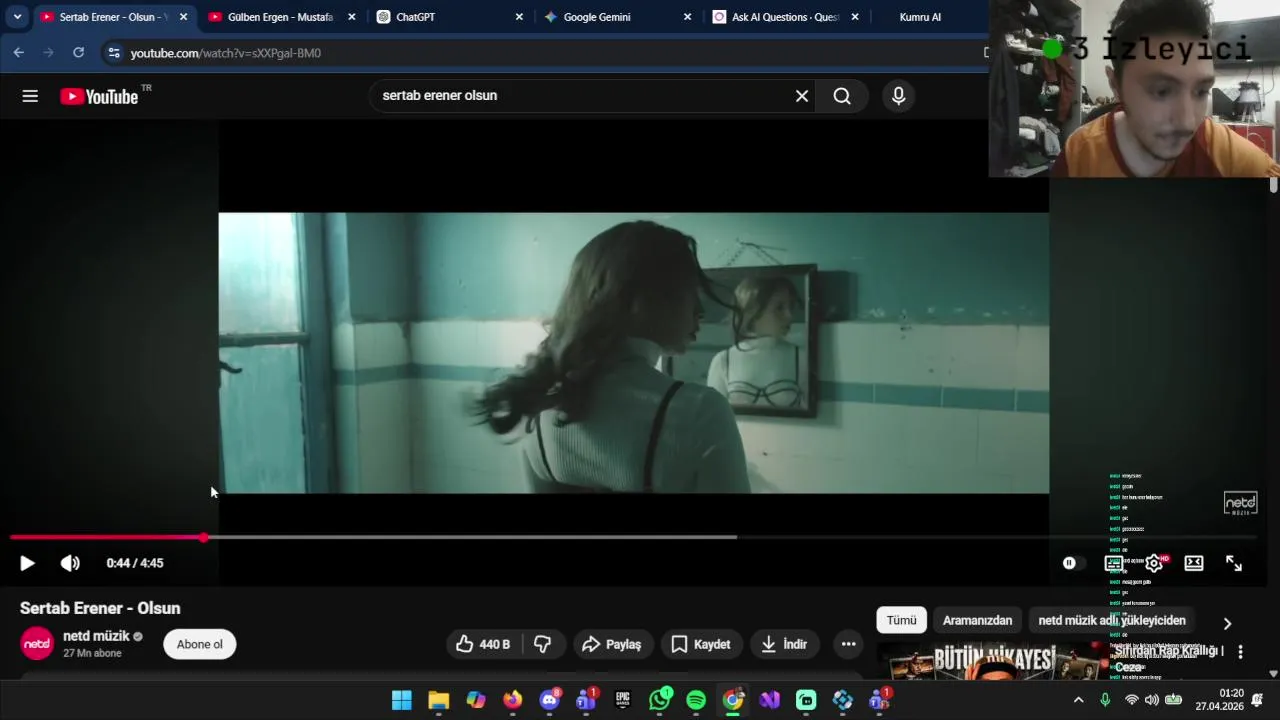Select netd müzik adlı yükleyiciden chip
The image size is (1280, 720).
click(x=1112, y=620)
